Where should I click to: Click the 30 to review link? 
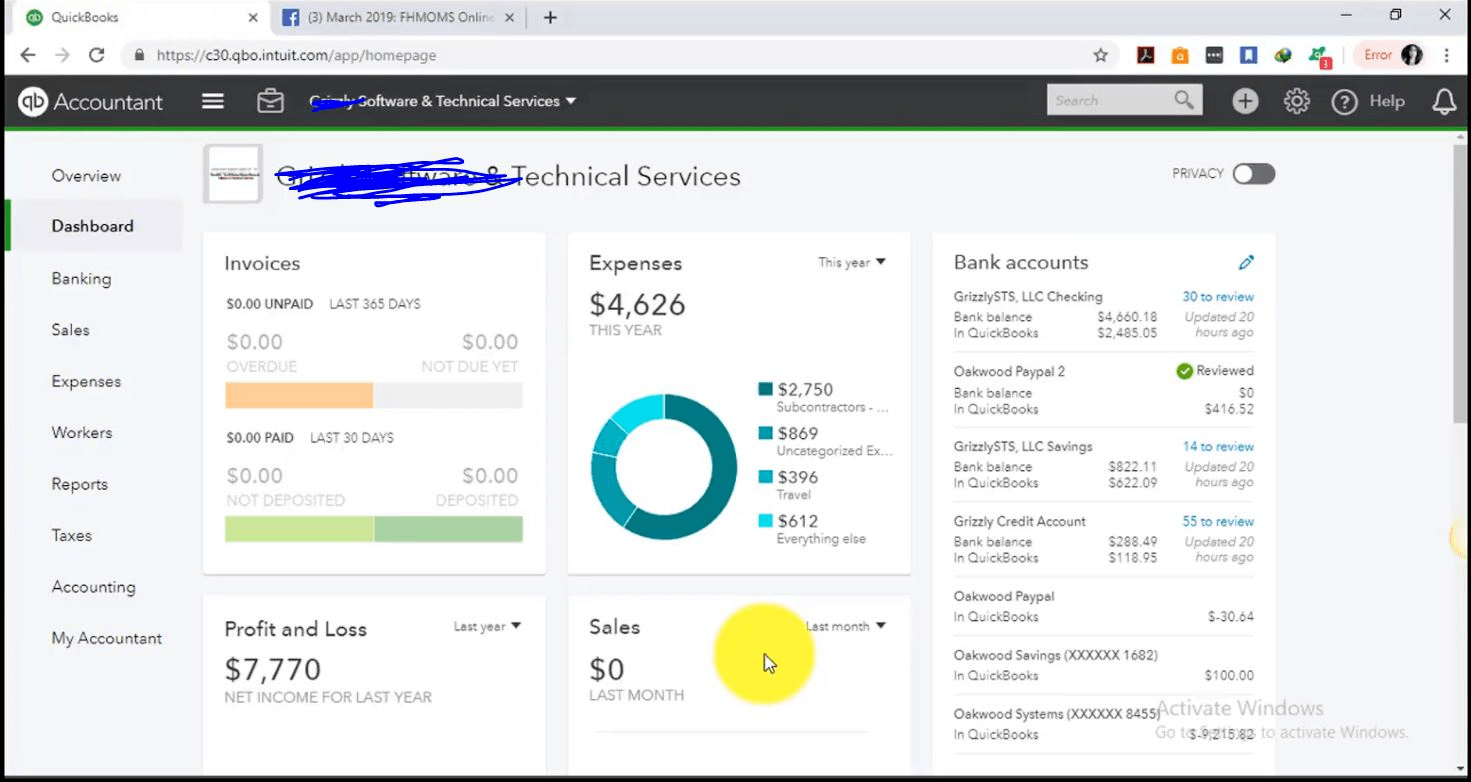point(1218,297)
